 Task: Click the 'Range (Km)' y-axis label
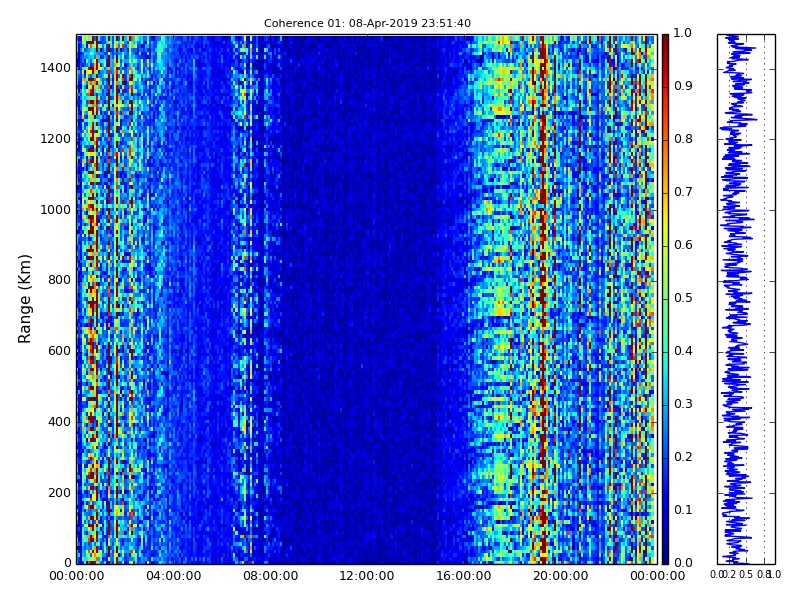(x=24, y=299)
